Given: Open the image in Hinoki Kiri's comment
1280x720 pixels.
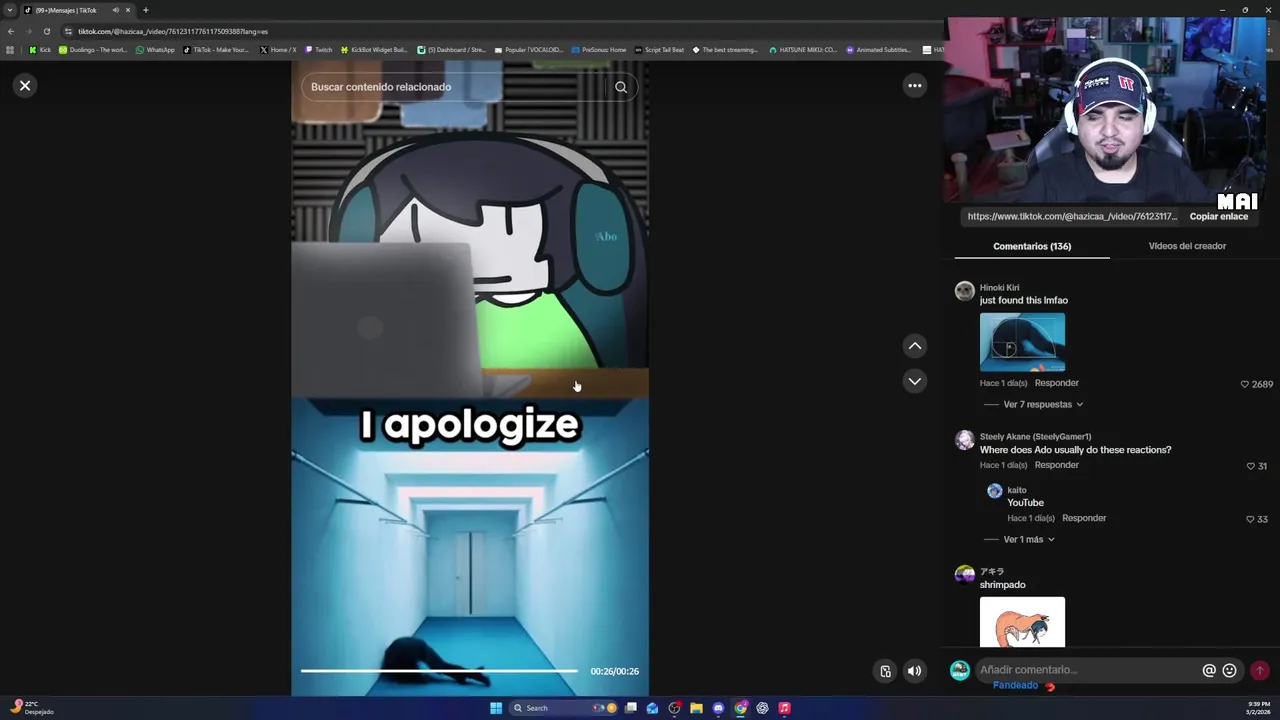Looking at the screenshot, I should [1022, 342].
